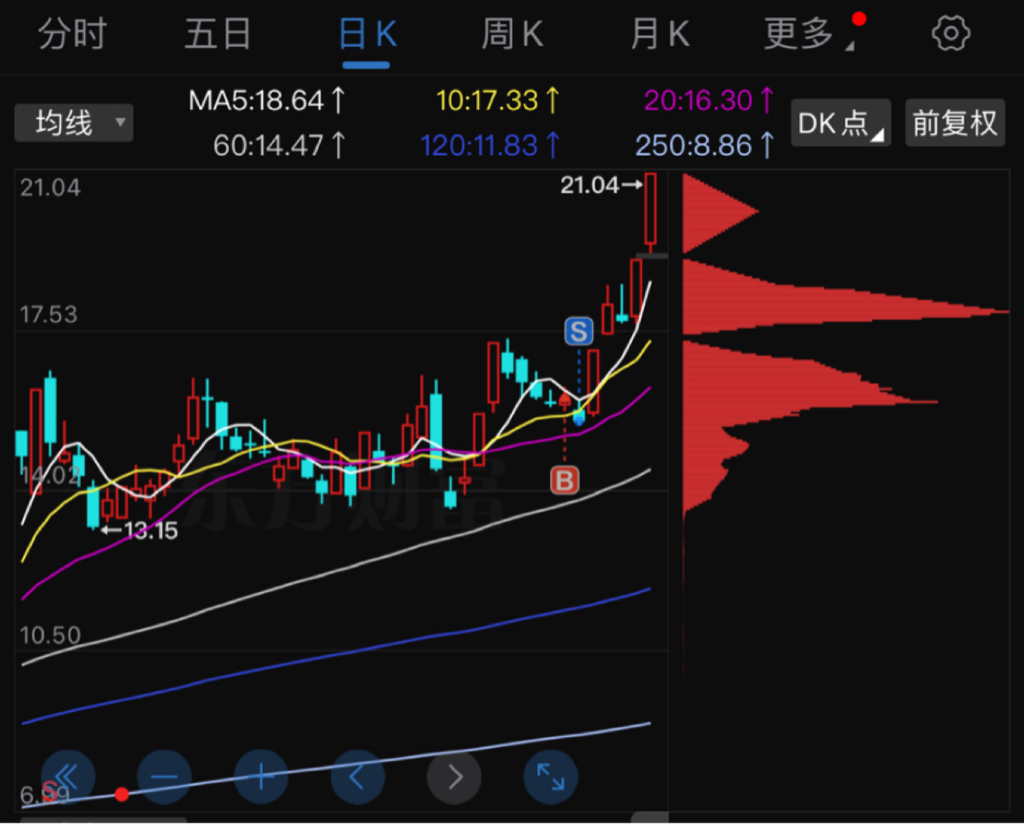Viewport: 1024px width, 824px height.
Task: Tap the blue S sell marker
Action: coord(579,332)
